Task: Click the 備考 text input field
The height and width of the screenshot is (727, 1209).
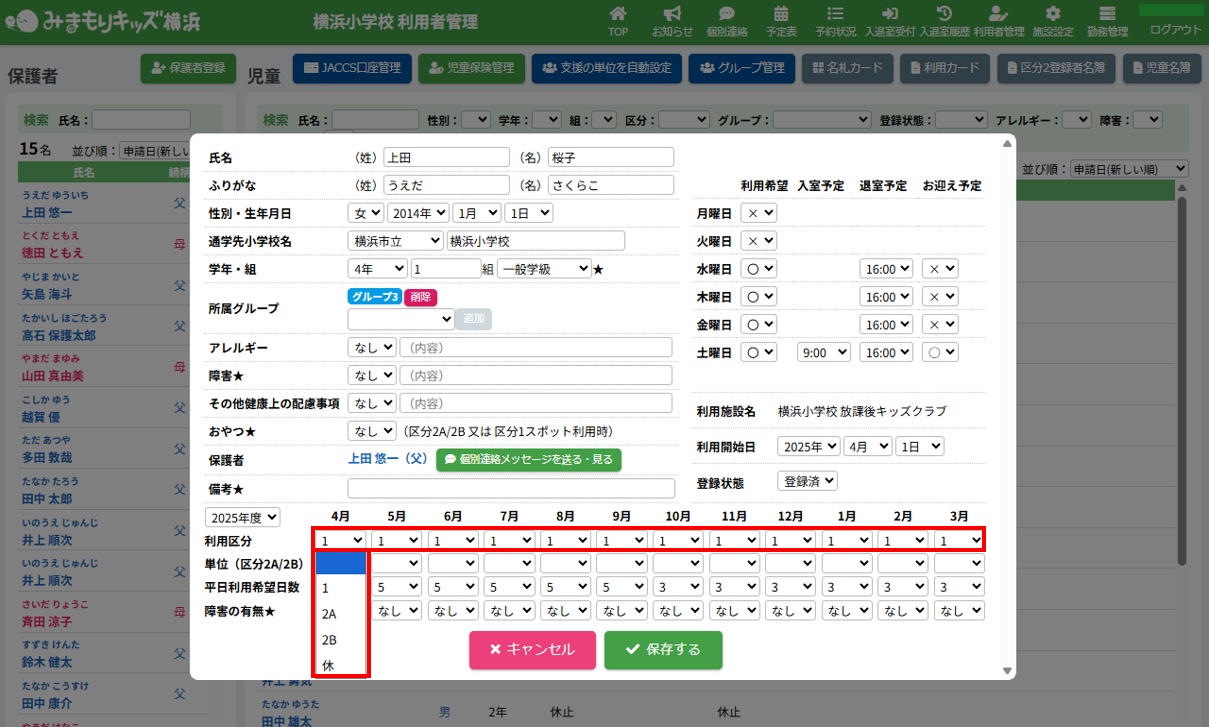Action: 511,488
